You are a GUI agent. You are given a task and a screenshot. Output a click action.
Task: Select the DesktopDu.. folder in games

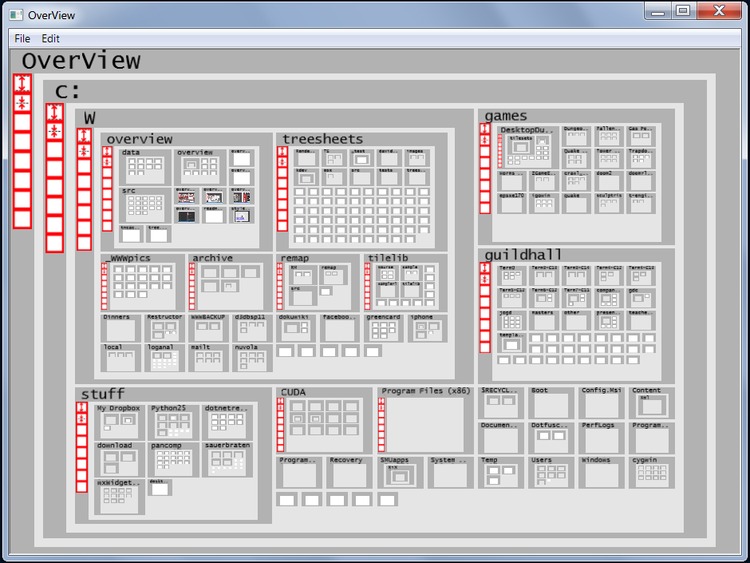click(x=526, y=148)
